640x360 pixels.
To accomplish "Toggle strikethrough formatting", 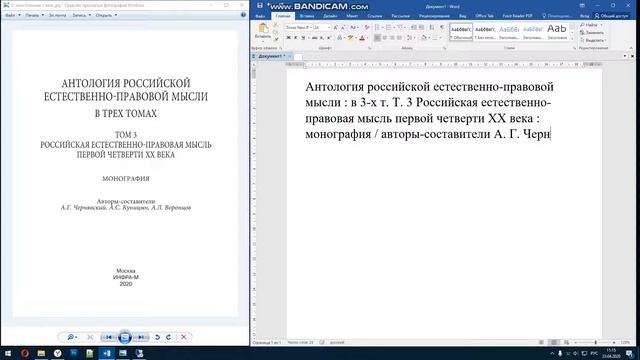I will click(x=314, y=38).
